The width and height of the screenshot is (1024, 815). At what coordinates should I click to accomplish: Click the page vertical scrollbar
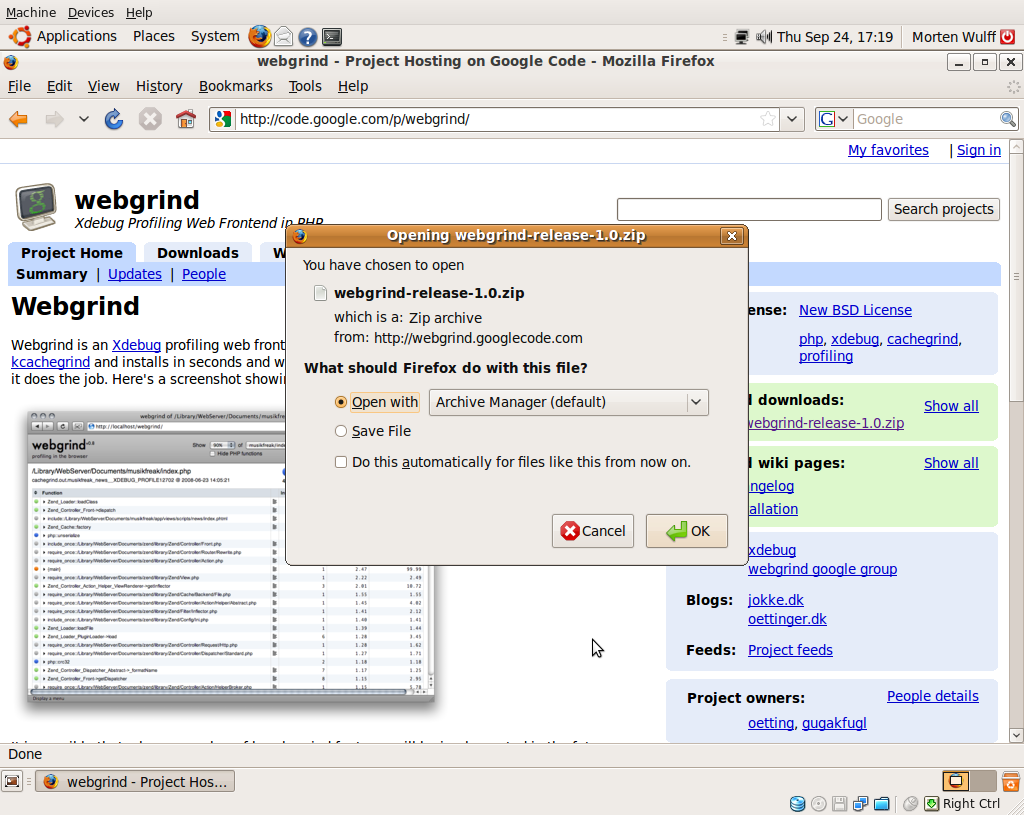click(1016, 278)
